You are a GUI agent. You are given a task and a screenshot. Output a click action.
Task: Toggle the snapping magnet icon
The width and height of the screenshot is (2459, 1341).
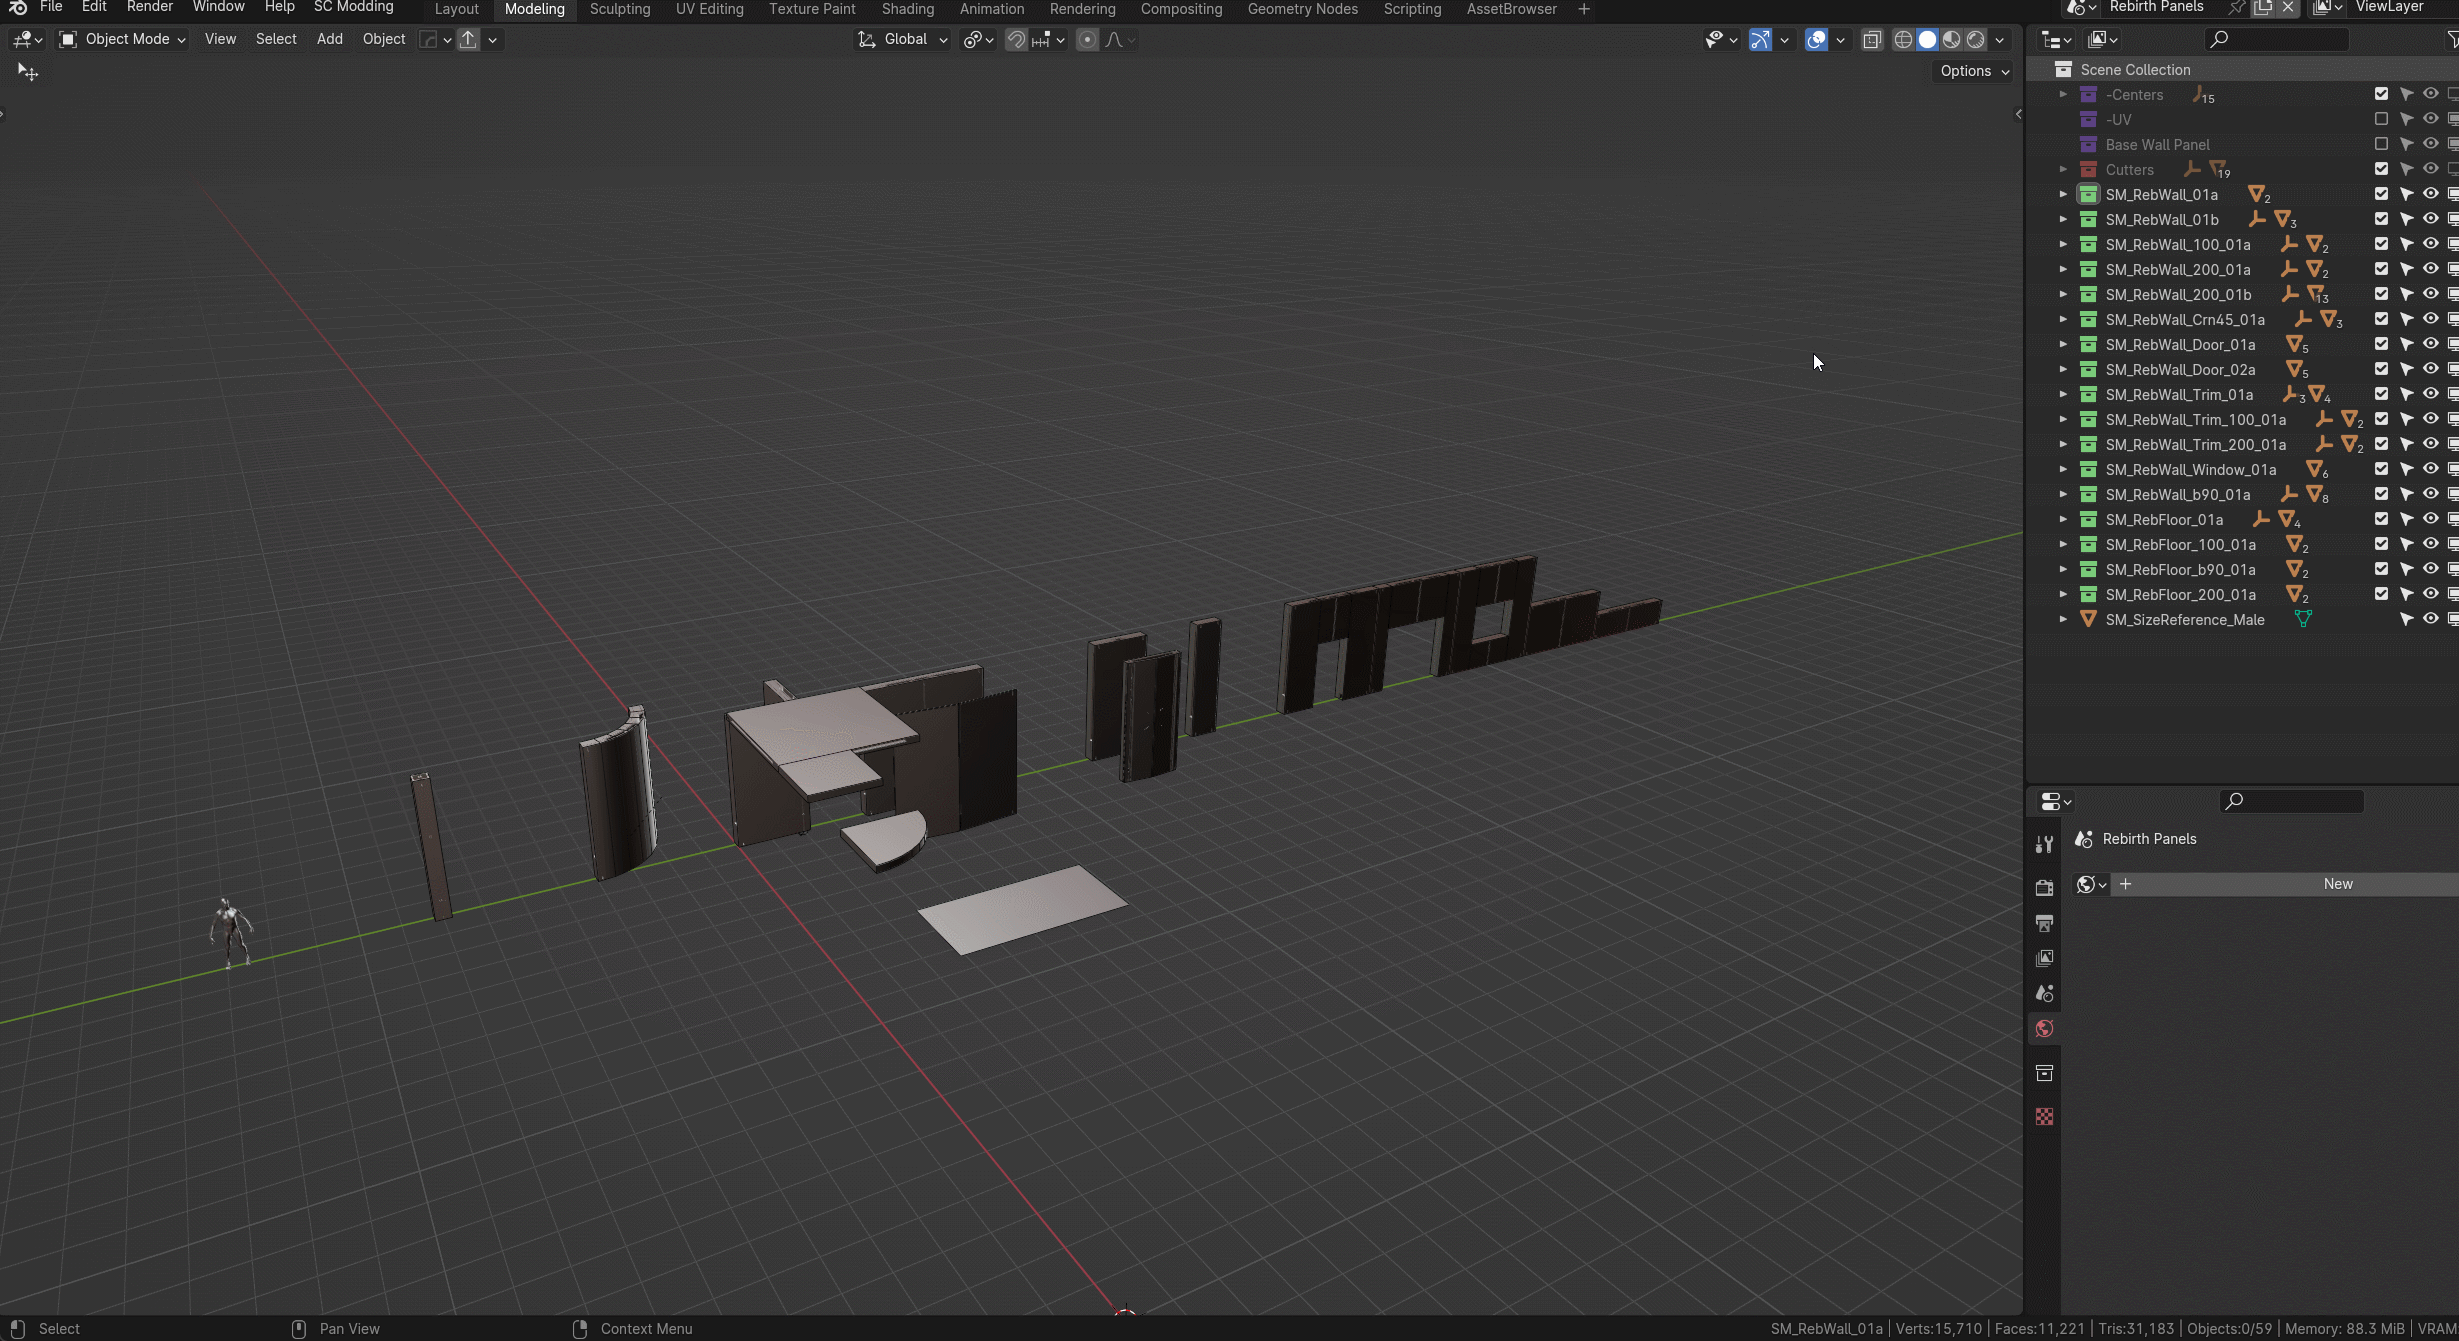click(x=1016, y=40)
